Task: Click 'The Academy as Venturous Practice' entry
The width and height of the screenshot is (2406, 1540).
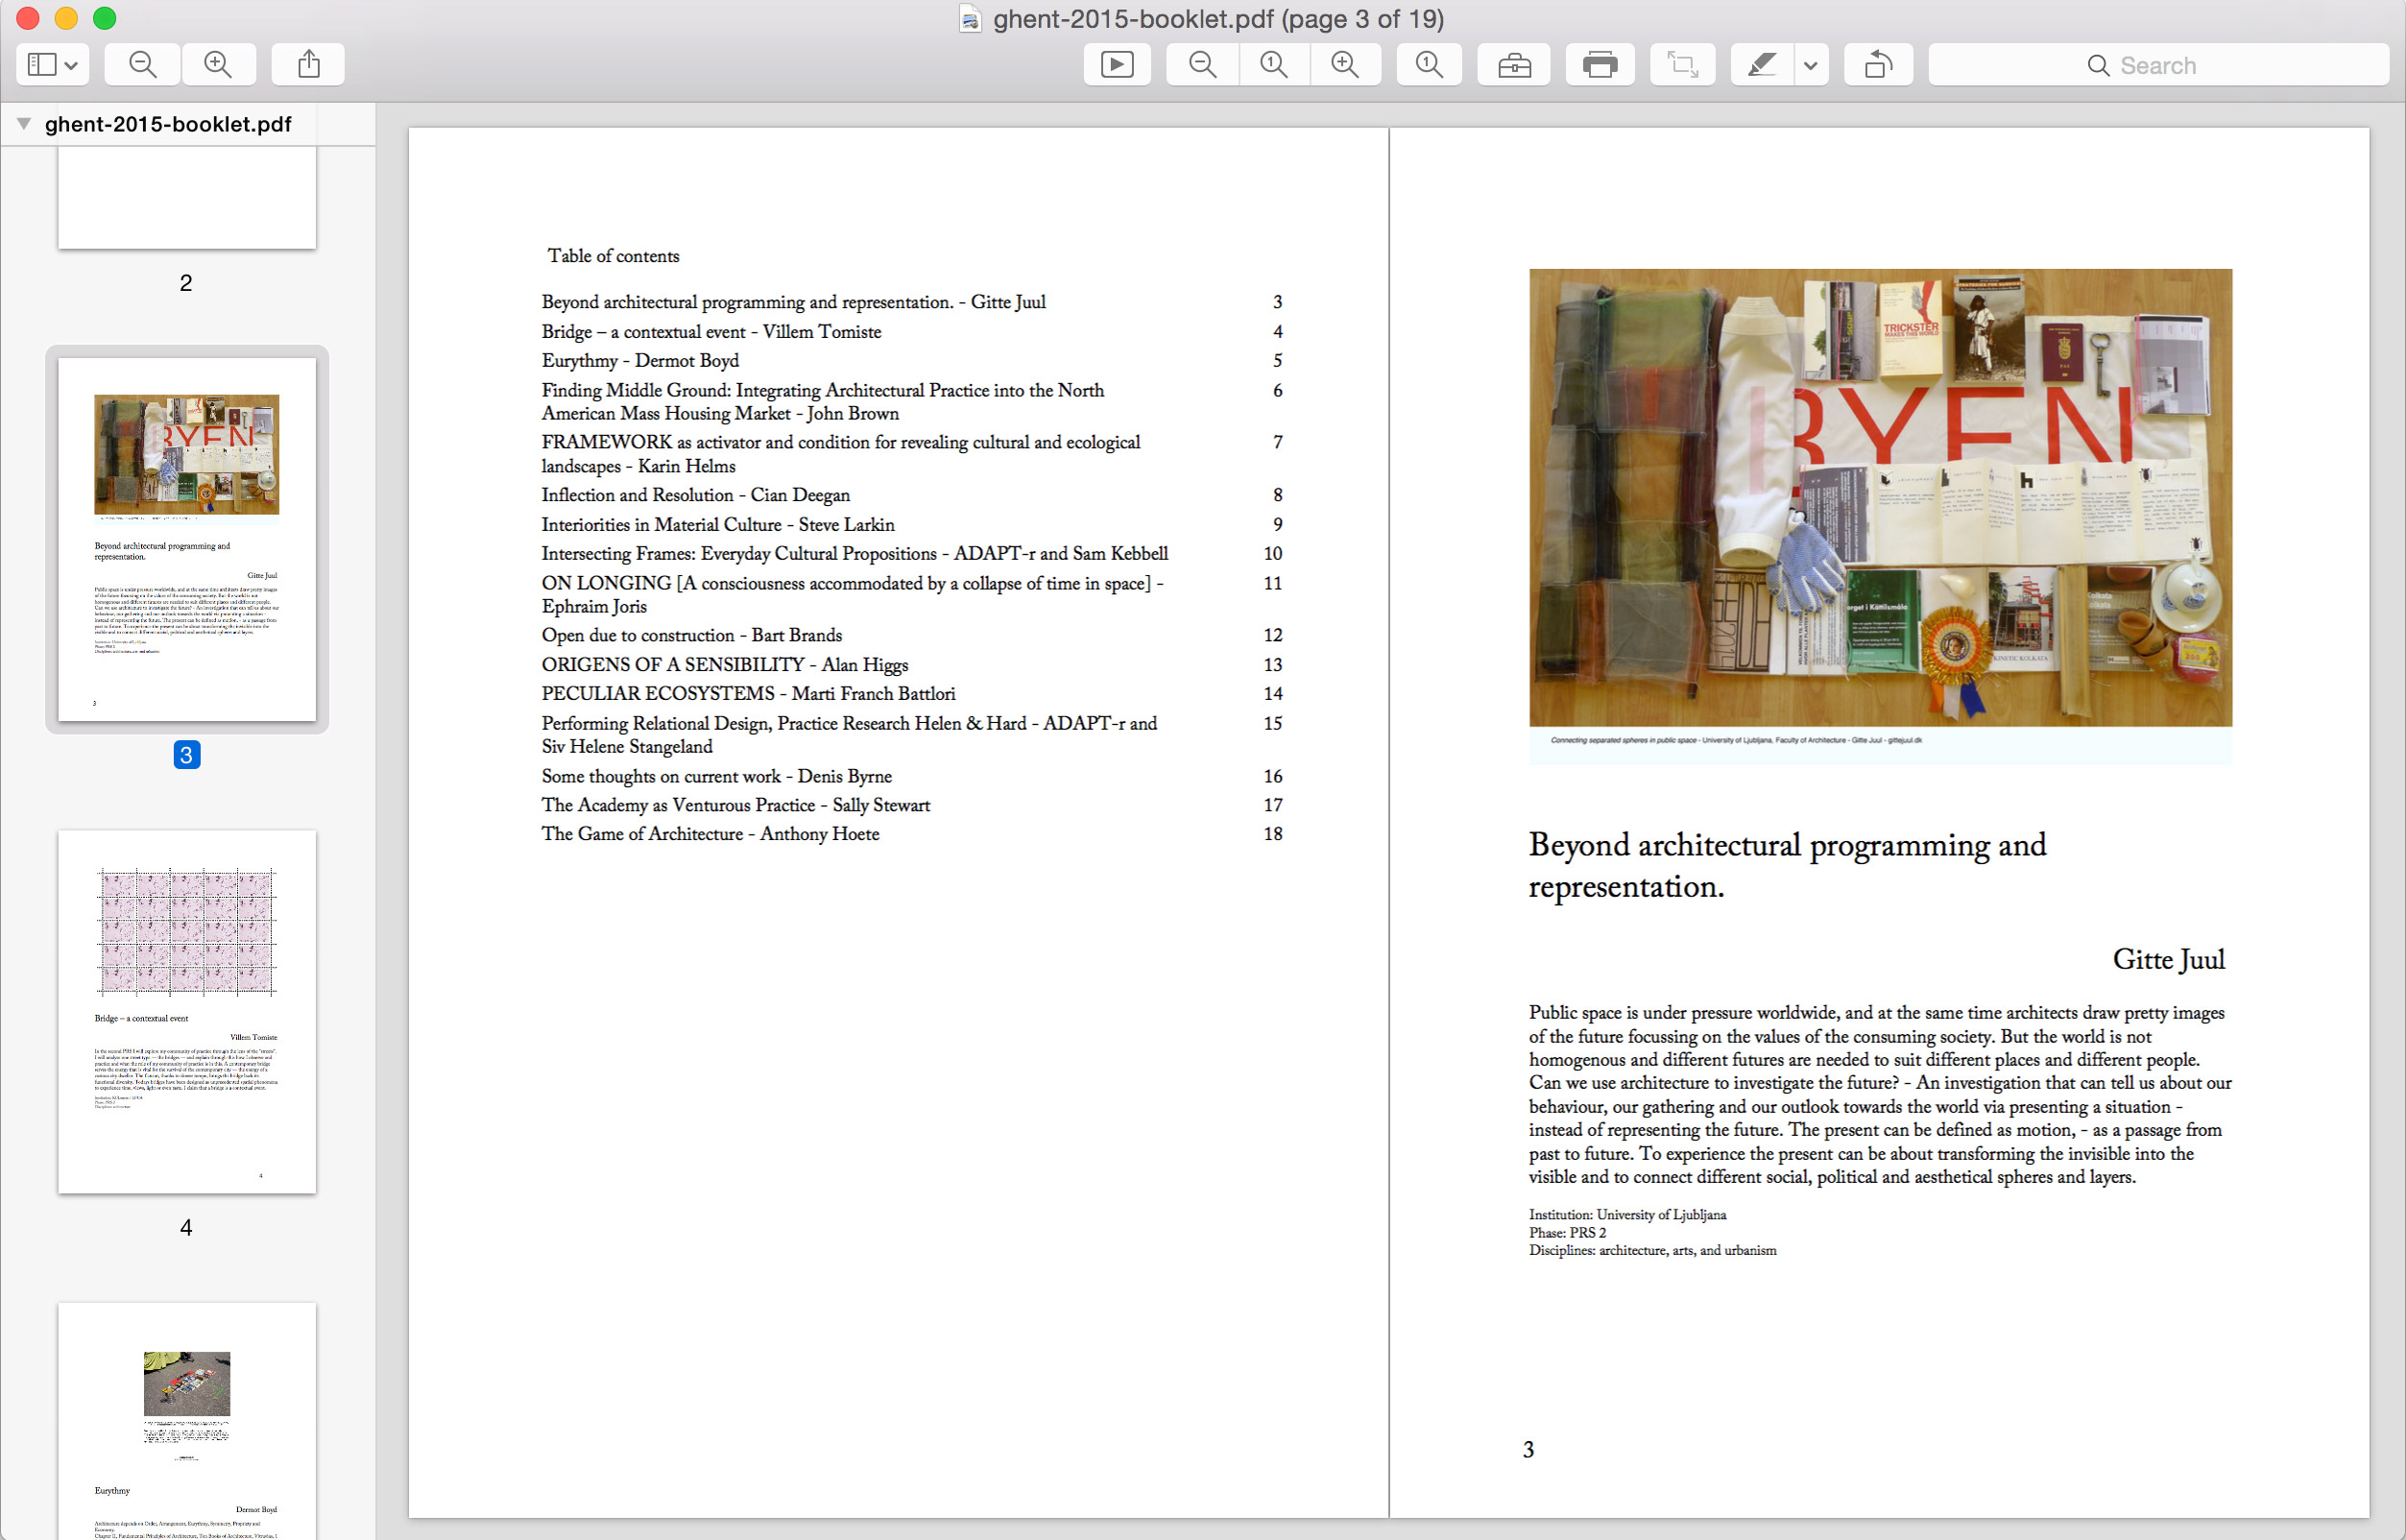Action: point(735,806)
